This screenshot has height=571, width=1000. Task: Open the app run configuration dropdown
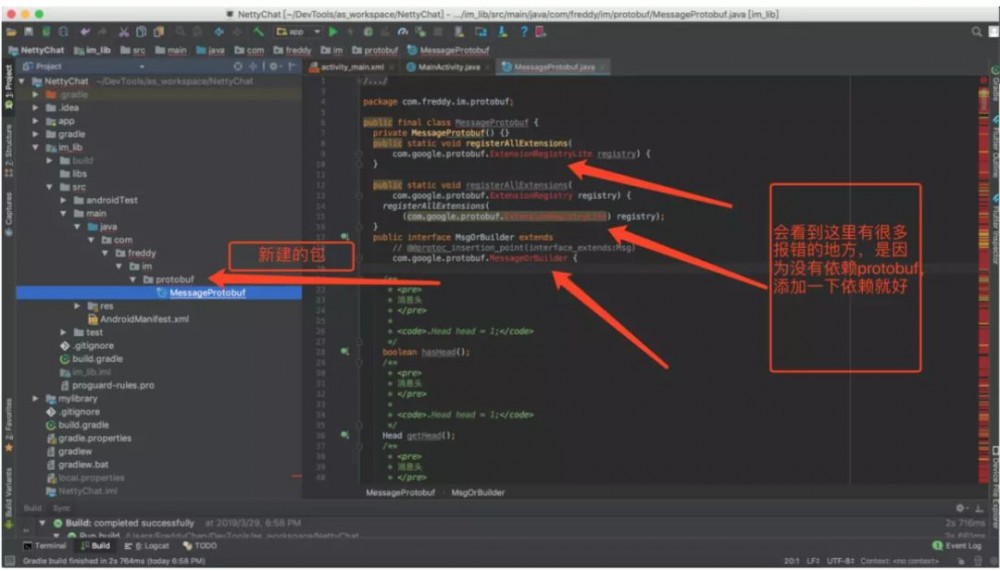(298, 32)
